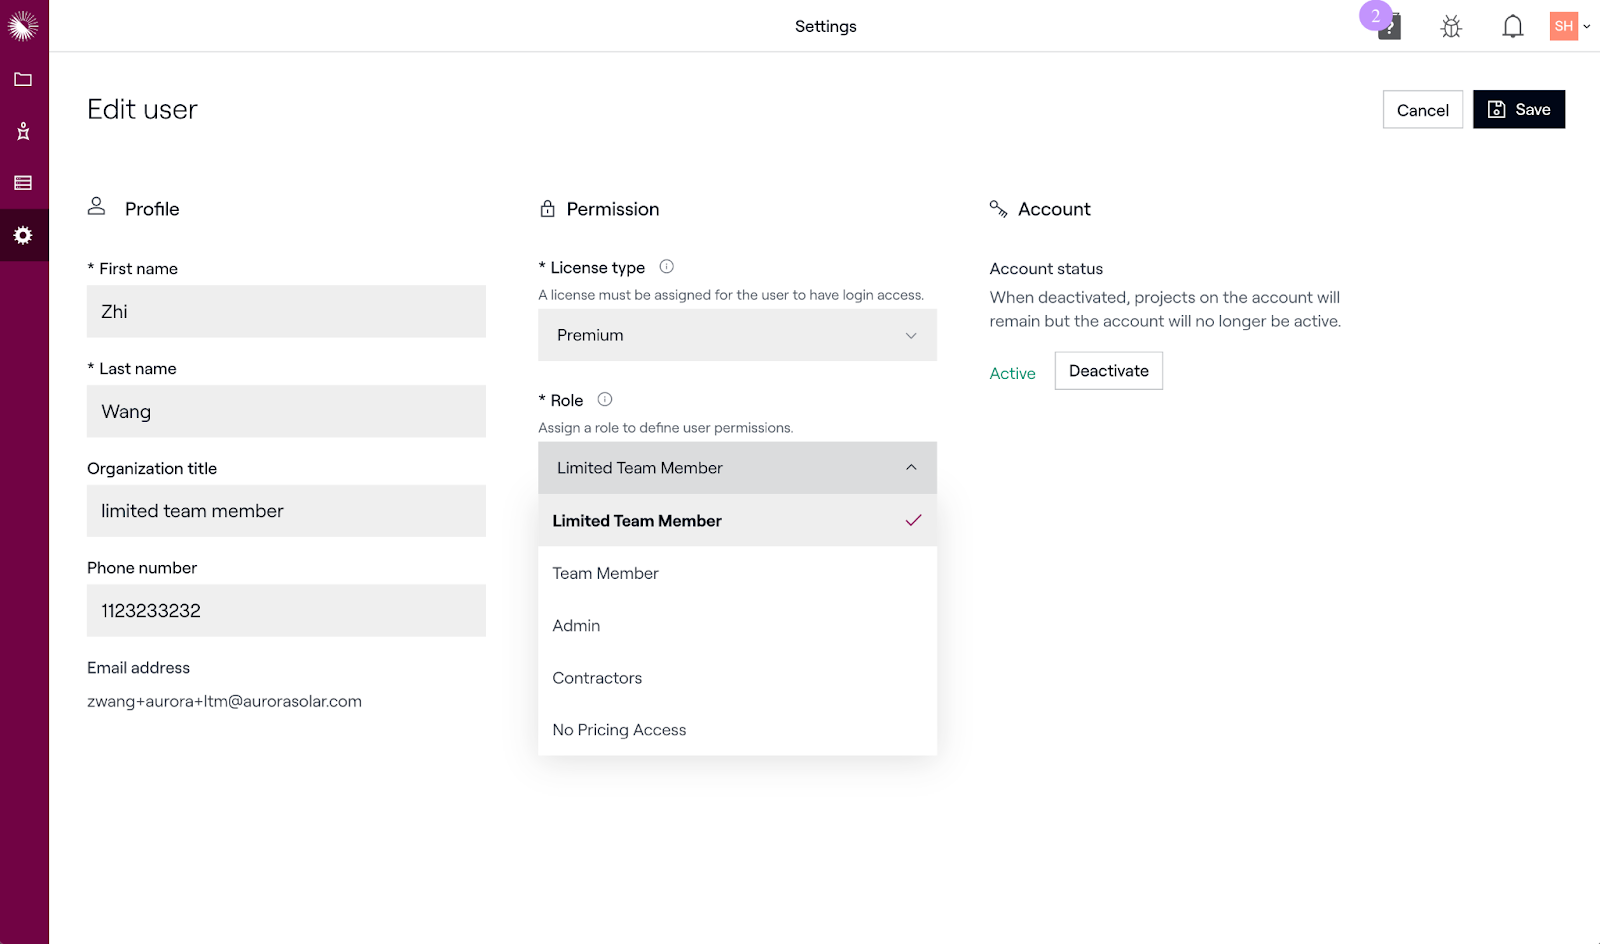Click the Aurora logo in the sidebar

click(x=23, y=25)
